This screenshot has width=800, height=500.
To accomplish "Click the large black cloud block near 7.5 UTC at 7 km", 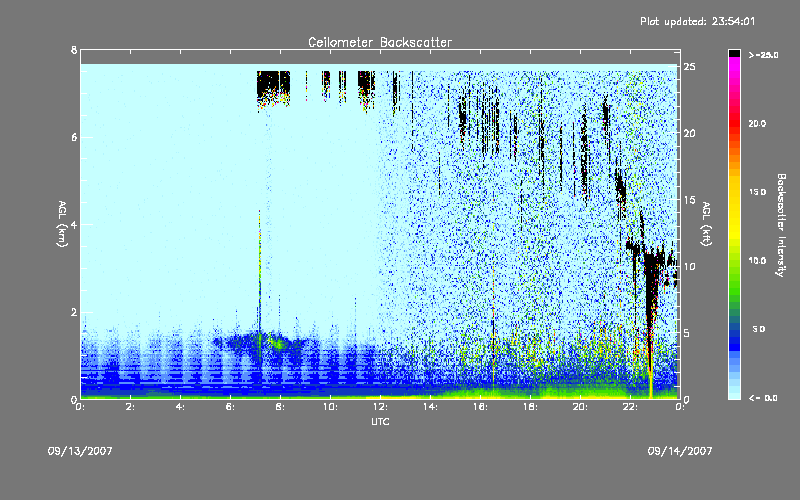I will pyautogui.click(x=273, y=87).
